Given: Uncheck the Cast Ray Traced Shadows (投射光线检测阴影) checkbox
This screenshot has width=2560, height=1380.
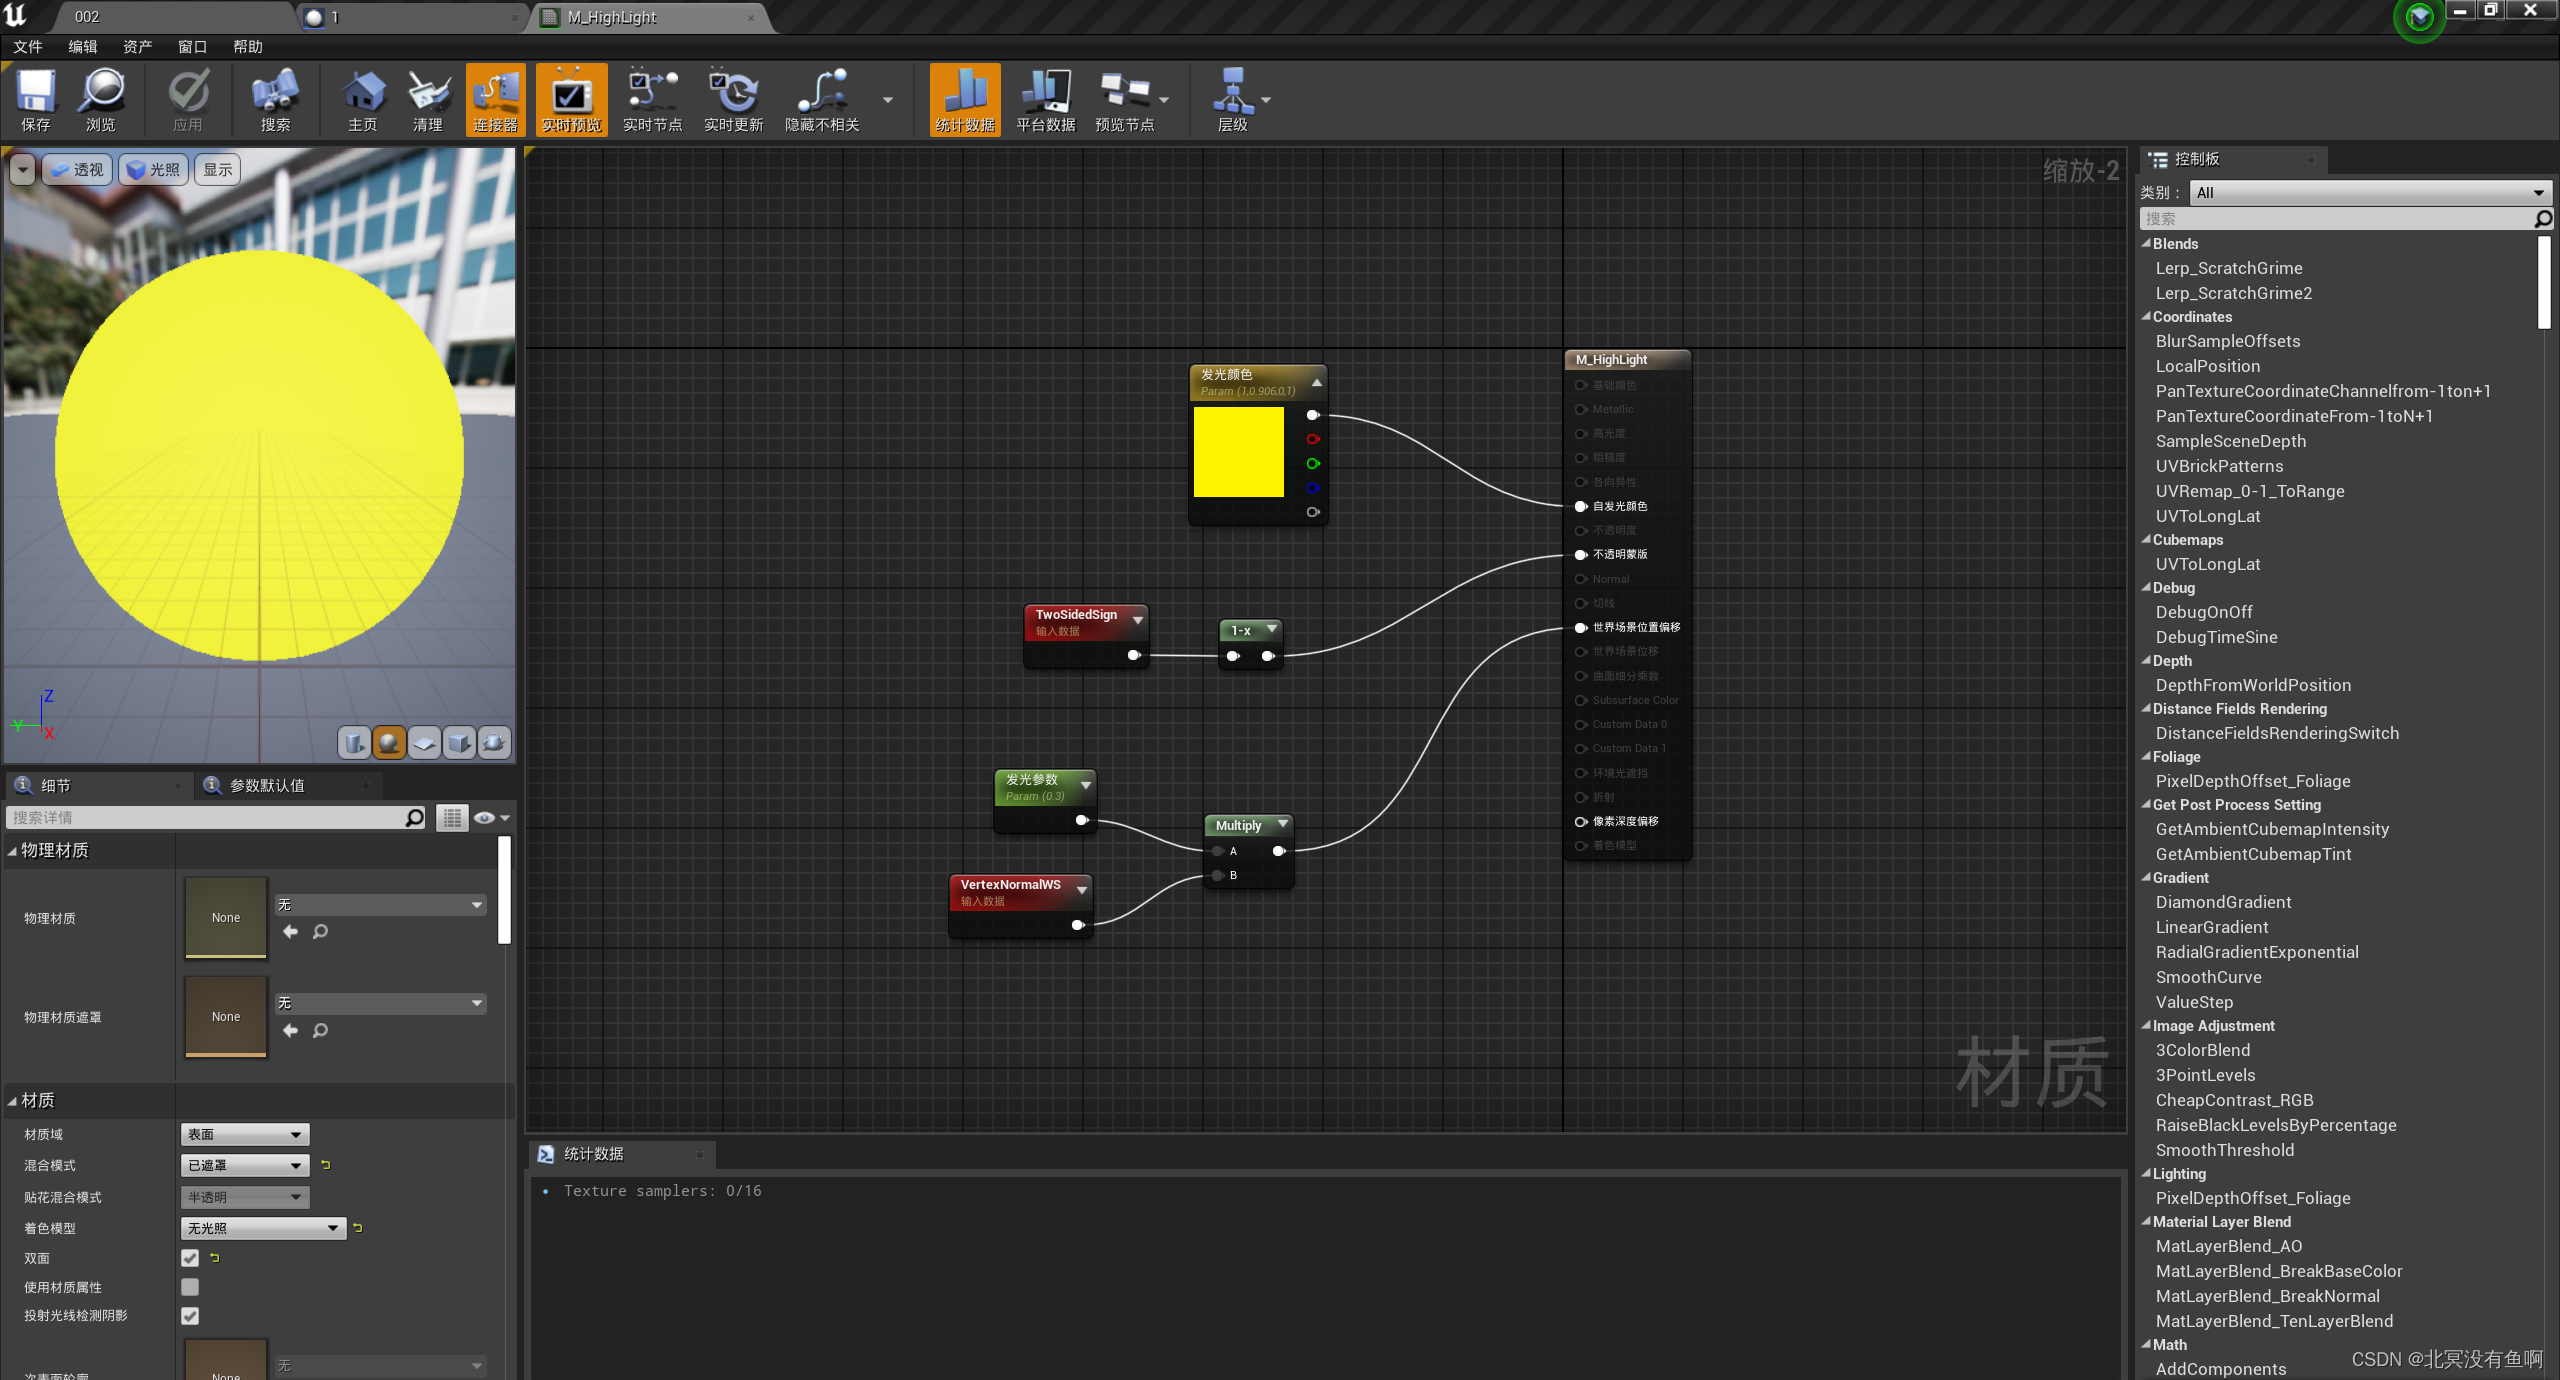Looking at the screenshot, I should pyautogui.click(x=190, y=1316).
